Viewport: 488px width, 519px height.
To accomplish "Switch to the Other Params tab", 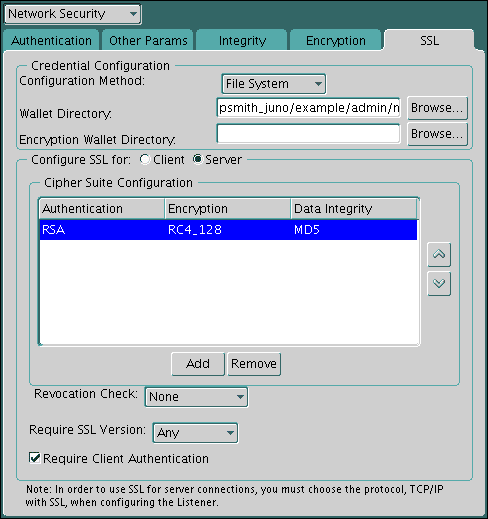I will click(148, 40).
